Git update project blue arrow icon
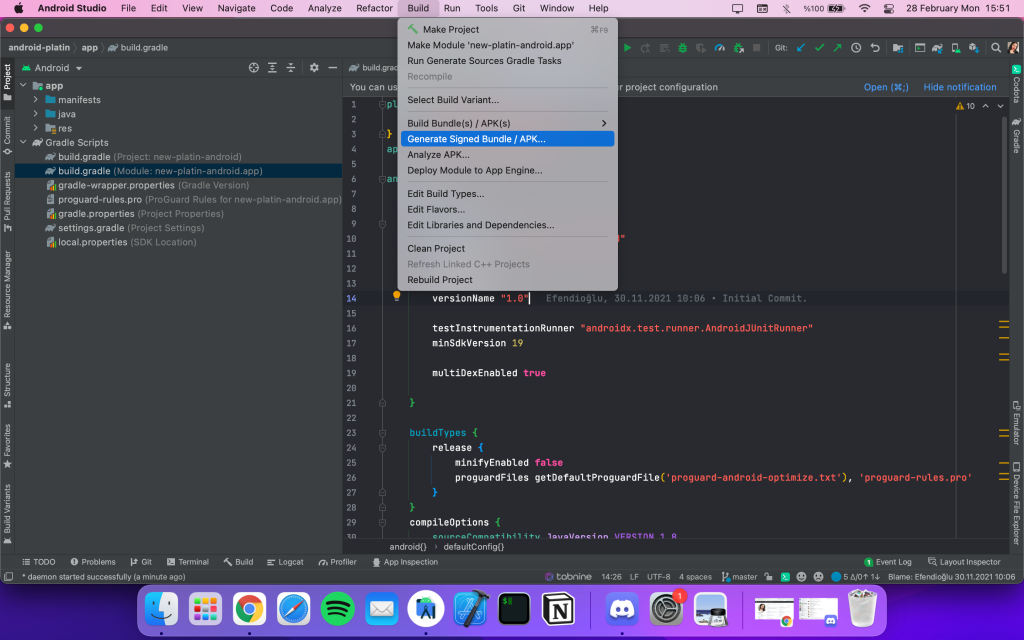 801,48
